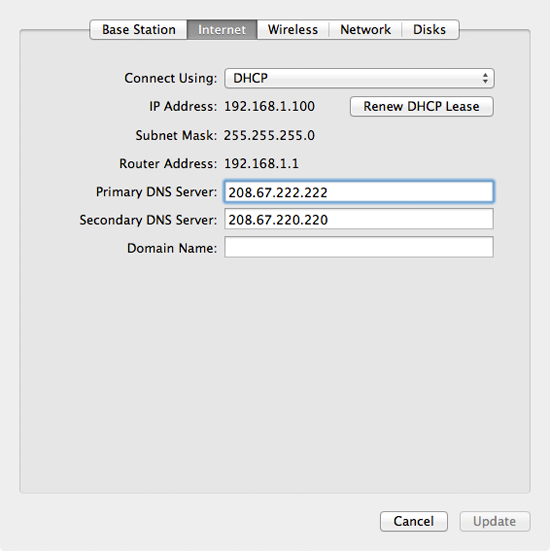Click the IP Address label
Viewport: 550px width, 551px height.
tap(183, 106)
